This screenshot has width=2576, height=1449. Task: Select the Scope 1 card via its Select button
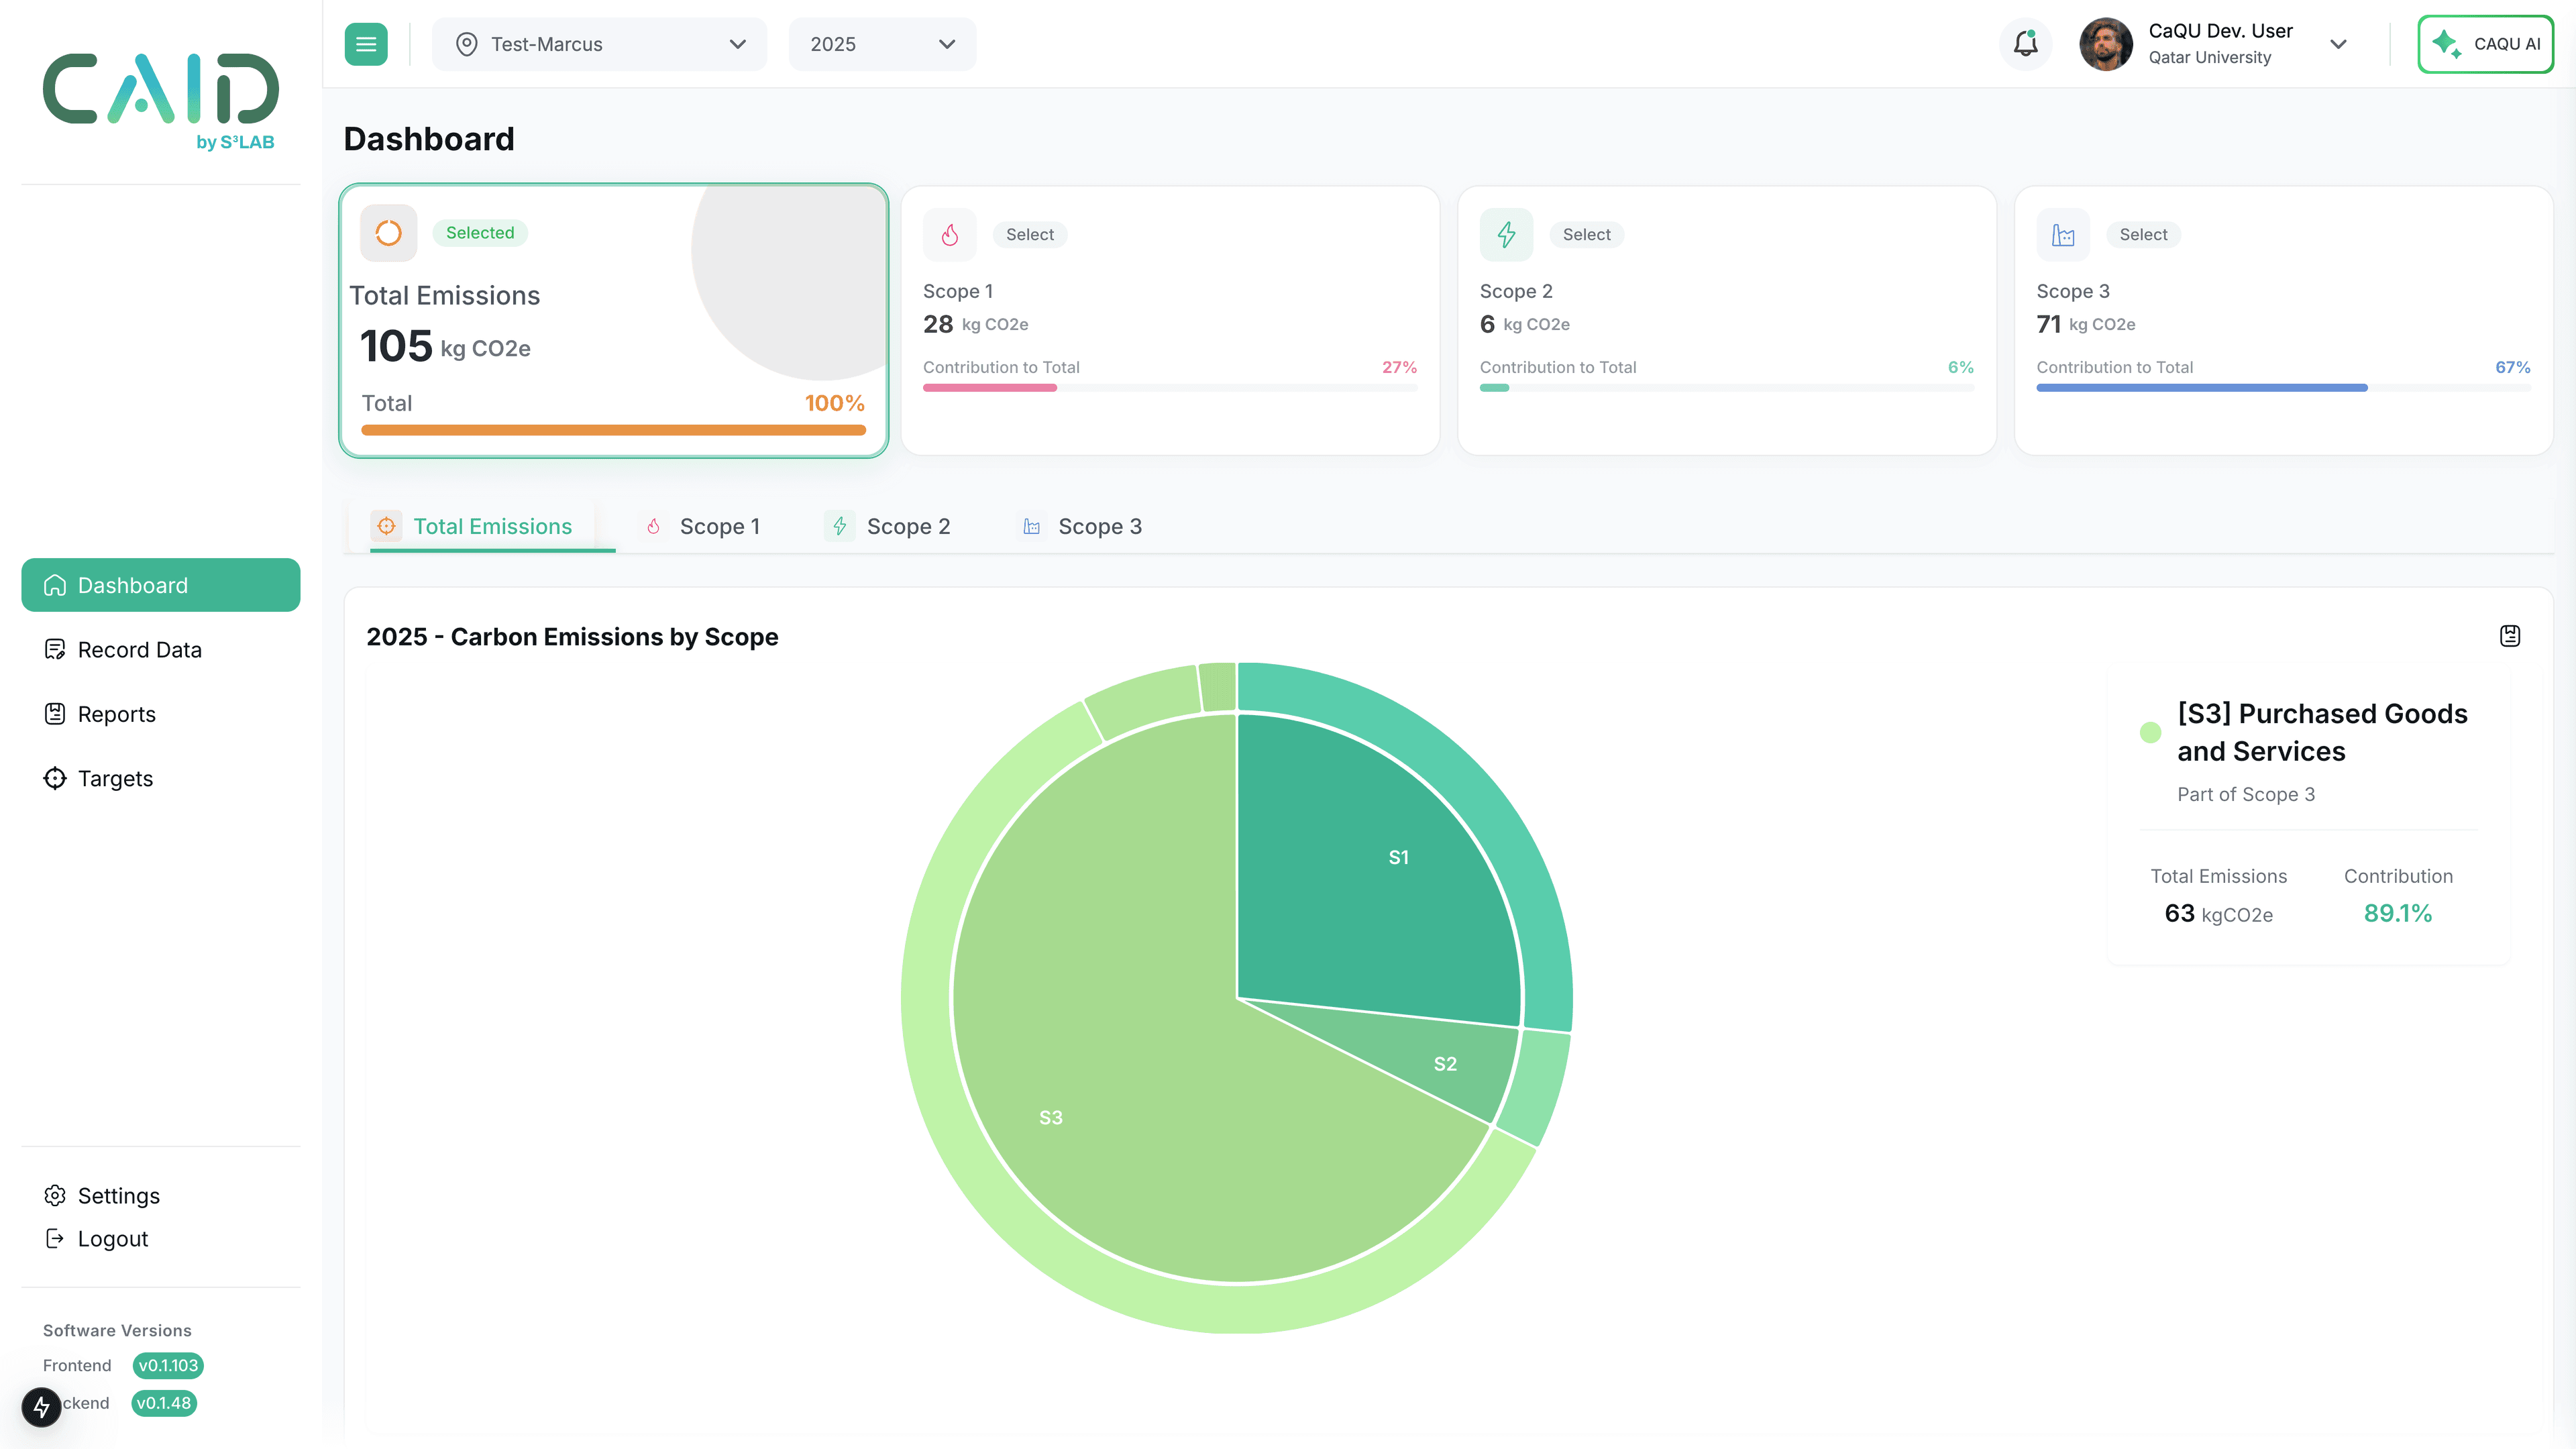pyautogui.click(x=1030, y=234)
